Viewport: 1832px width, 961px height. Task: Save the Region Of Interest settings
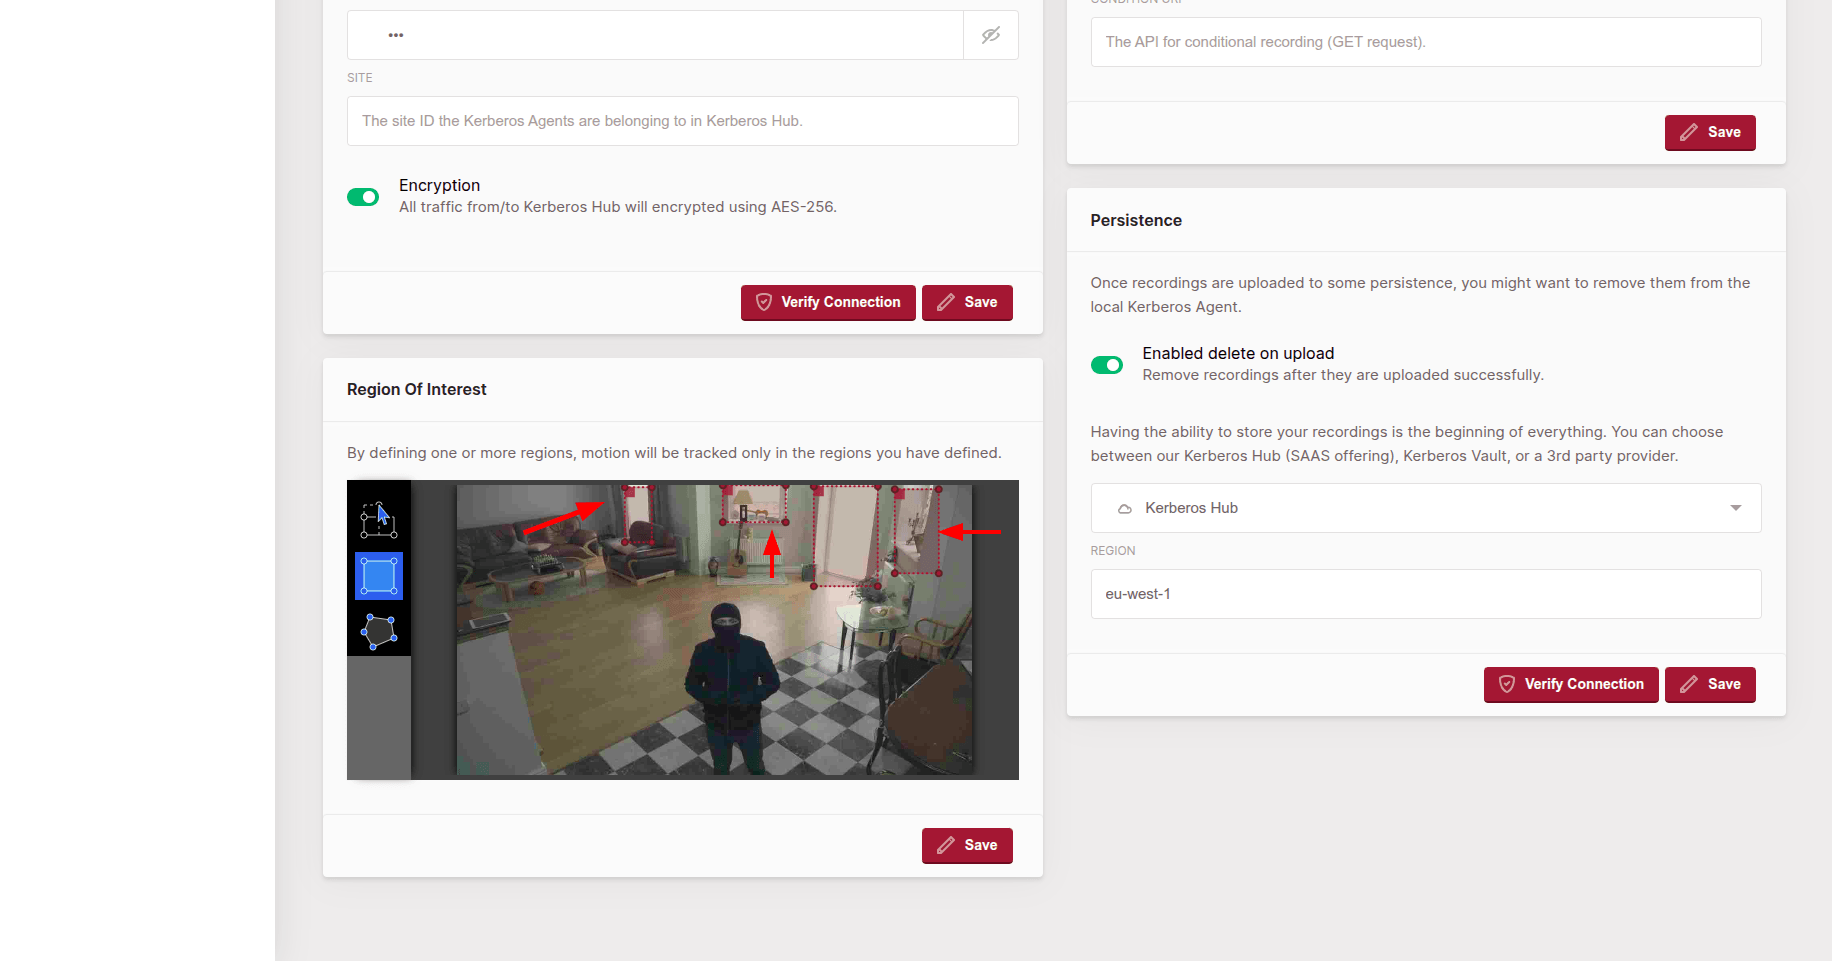point(967,845)
